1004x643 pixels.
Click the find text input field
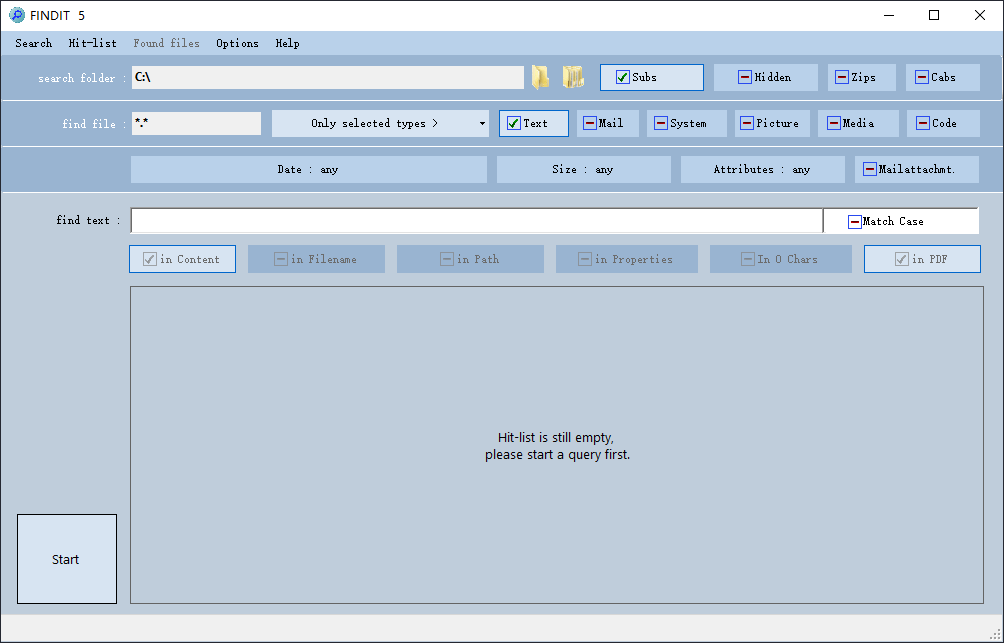click(476, 221)
